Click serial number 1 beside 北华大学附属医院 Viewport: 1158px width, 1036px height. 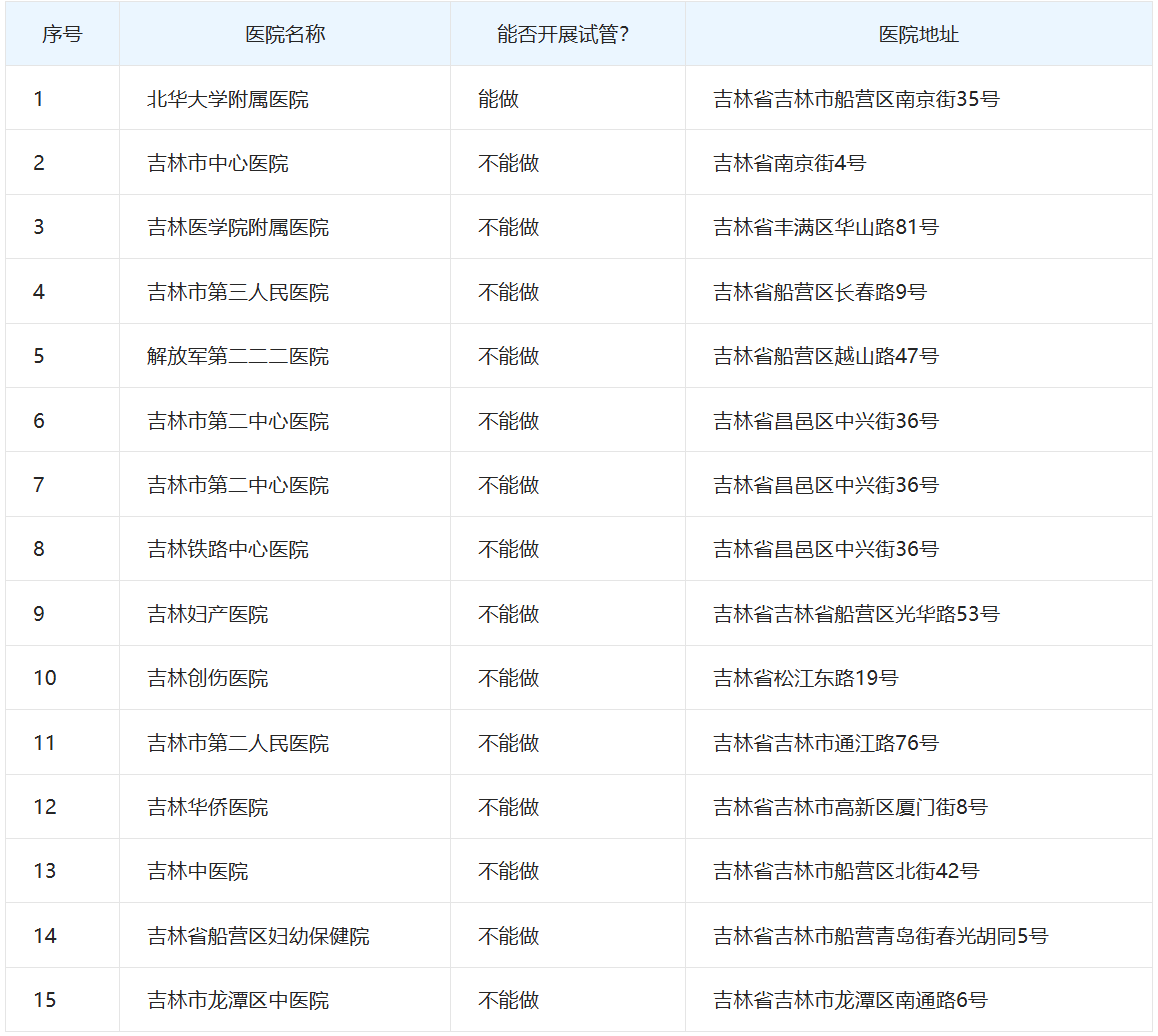click(38, 99)
